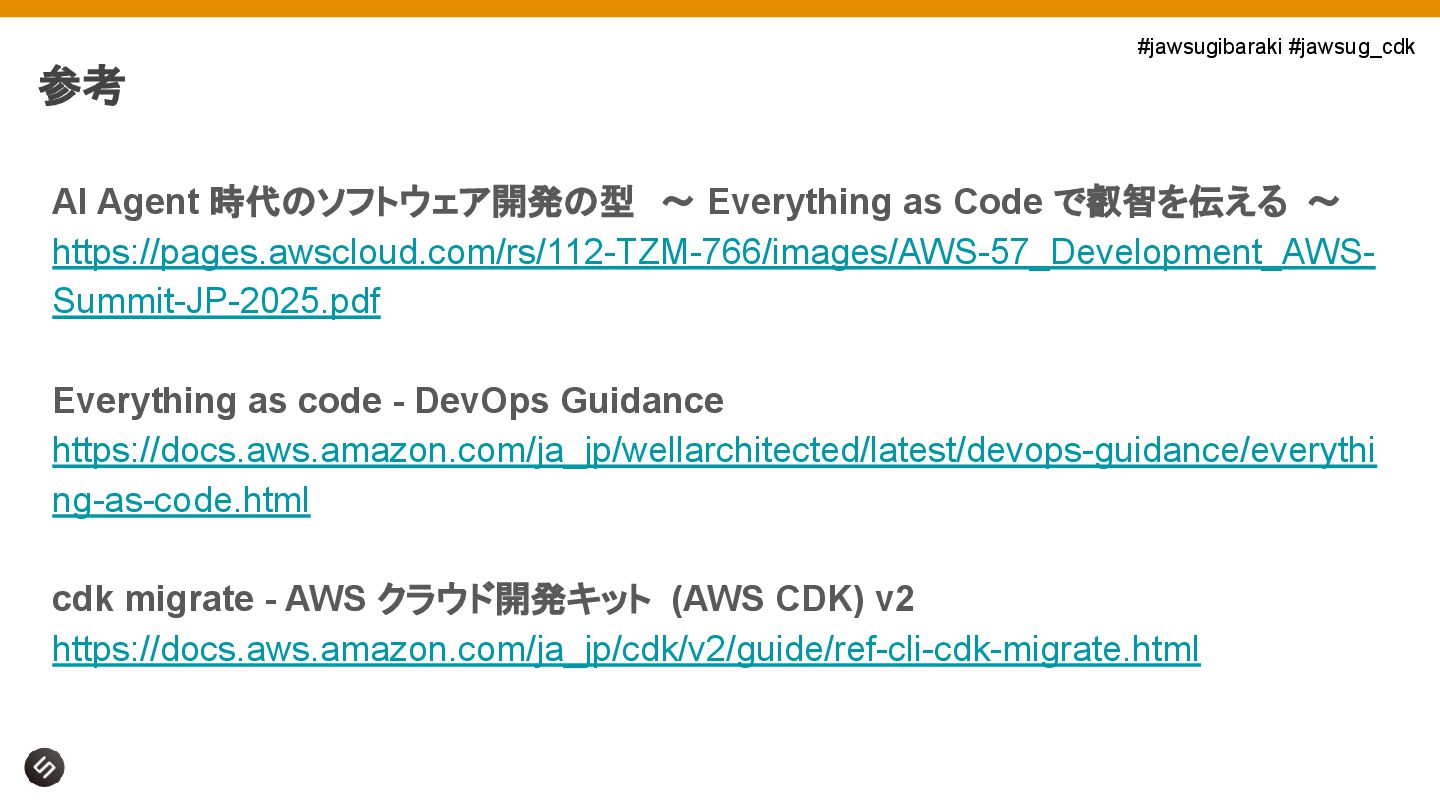Click 'Everything as Code で叡智を伝える' subtitle text
Screen dimensions: 1440x810
coord(997,202)
